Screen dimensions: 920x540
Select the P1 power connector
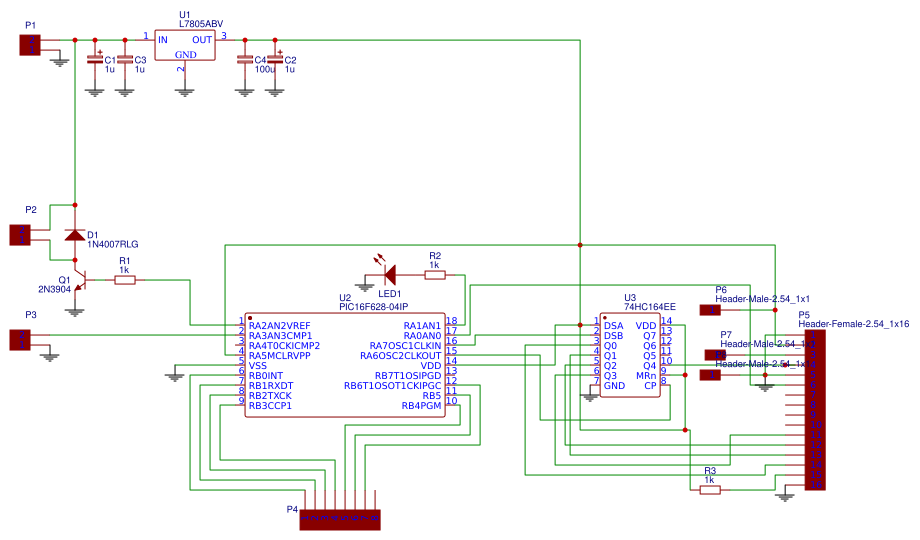pos(31,45)
